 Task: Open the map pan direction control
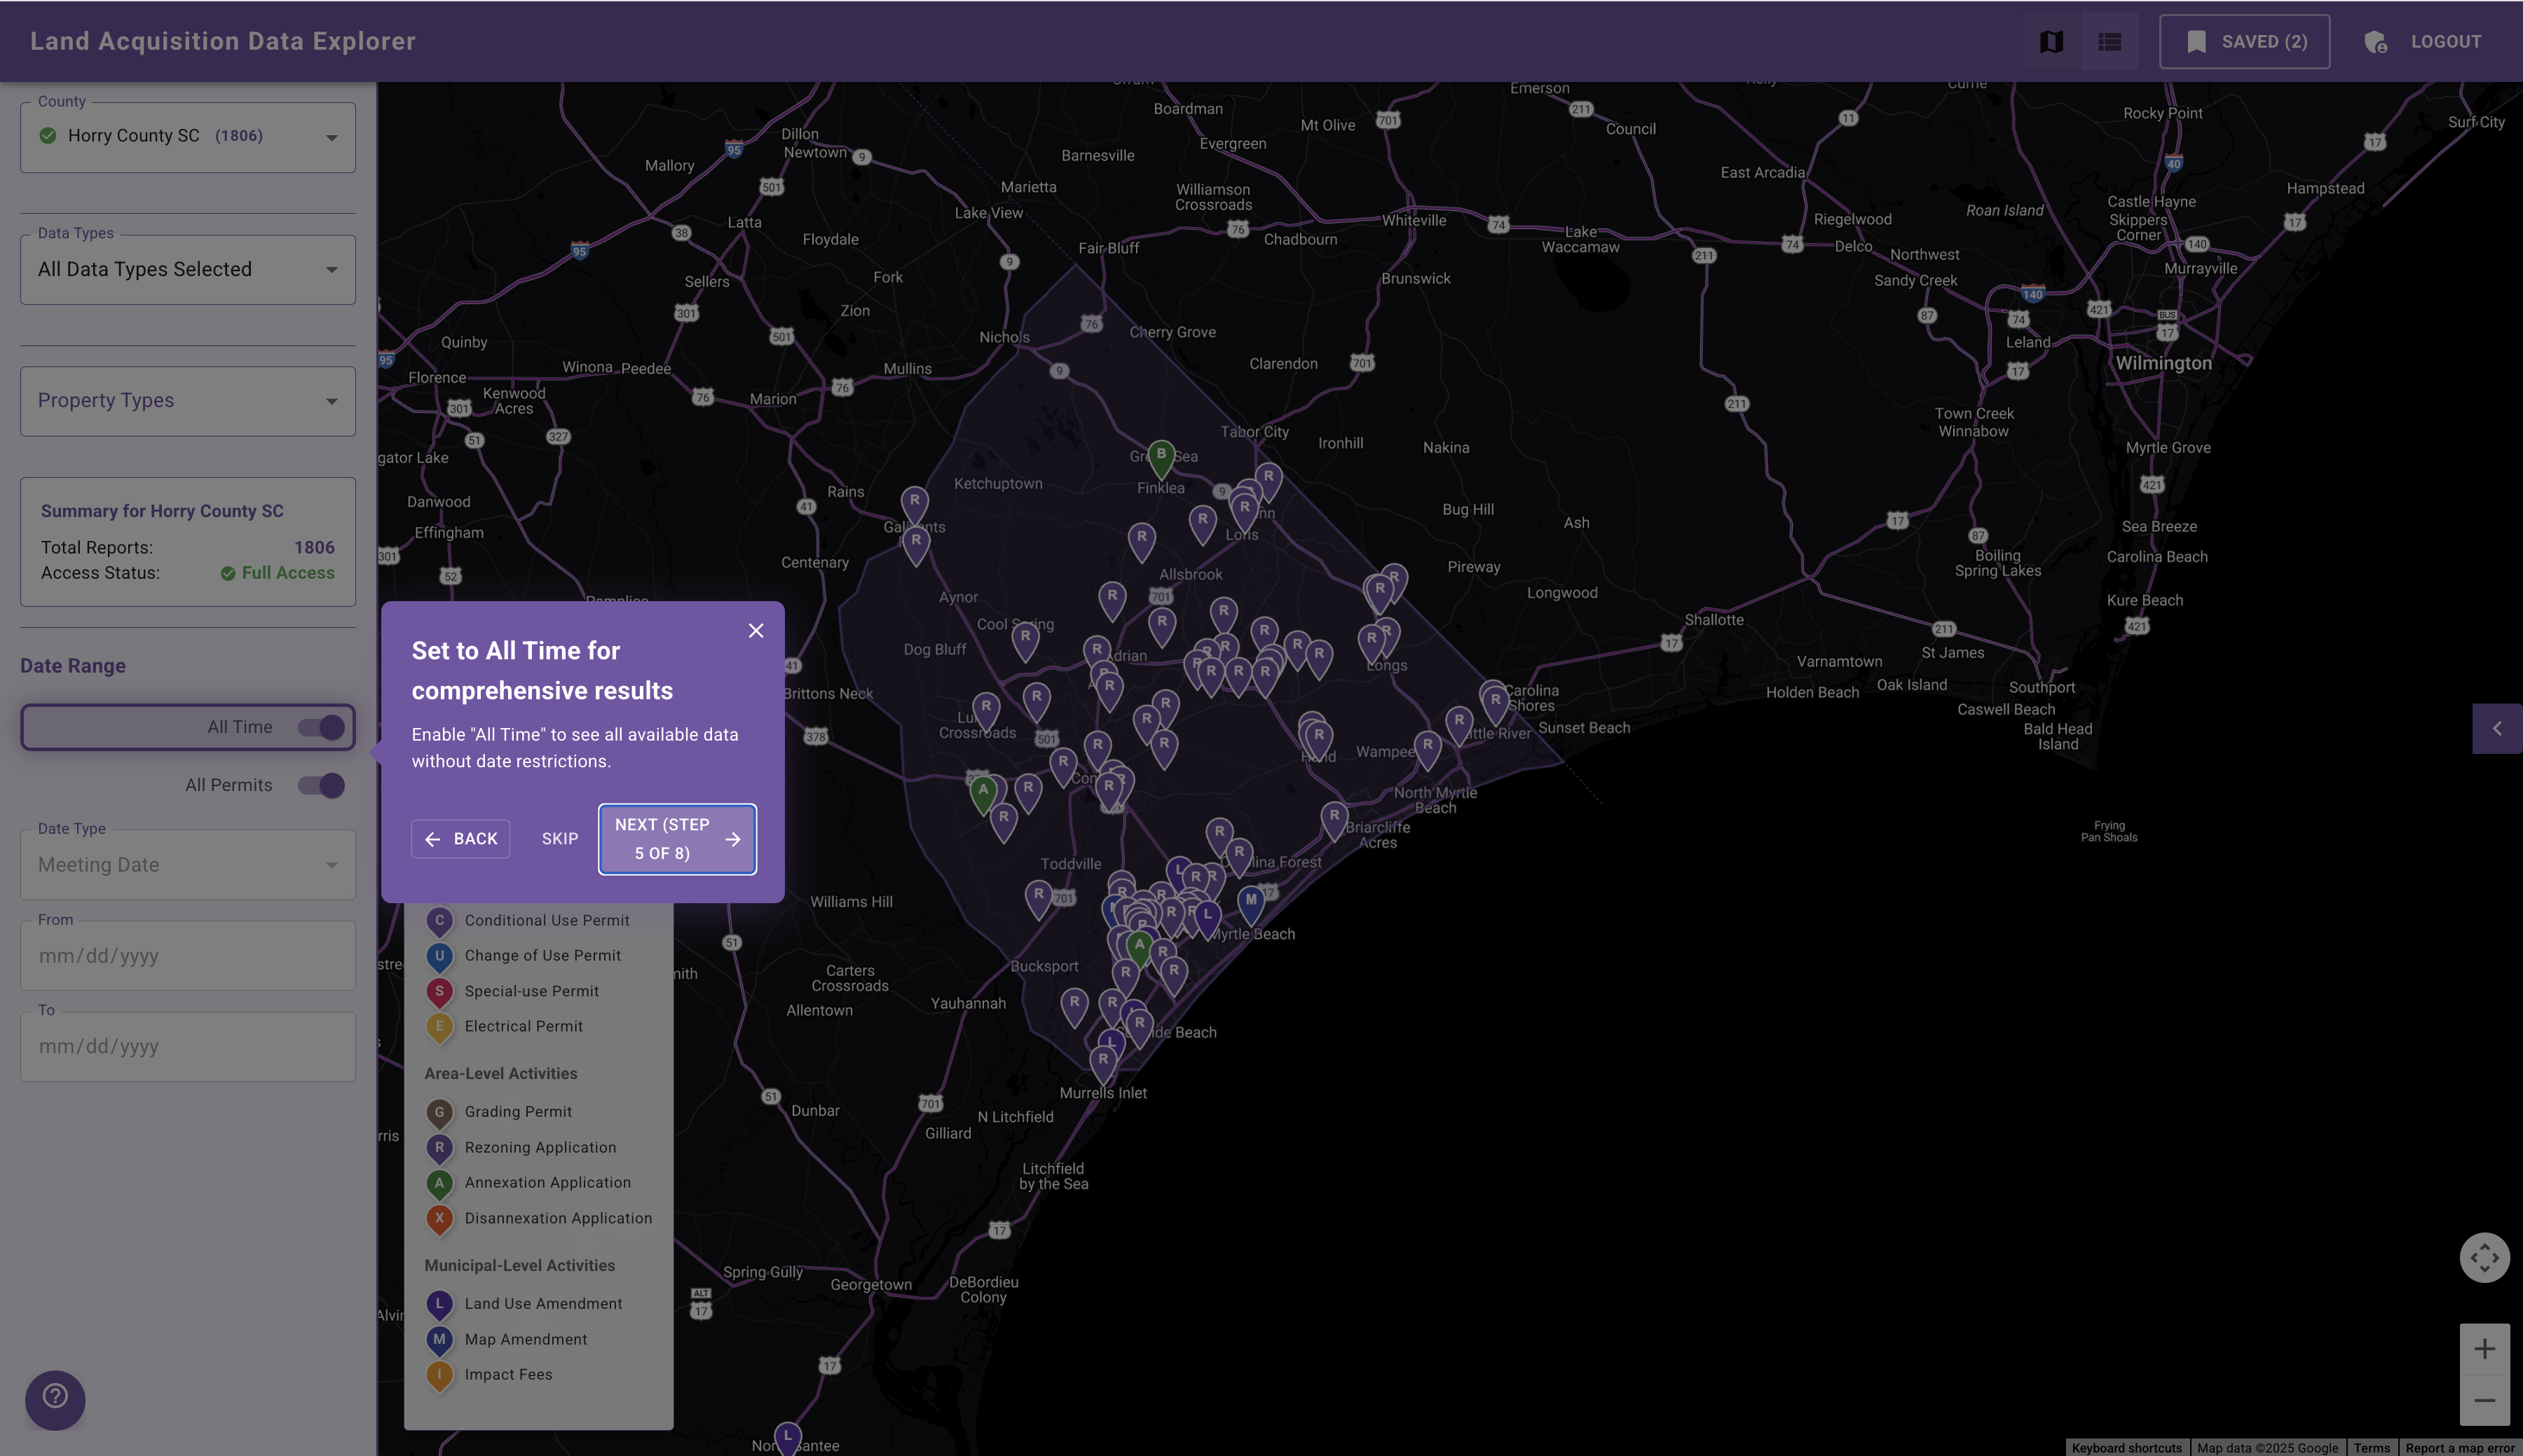[2484, 1257]
